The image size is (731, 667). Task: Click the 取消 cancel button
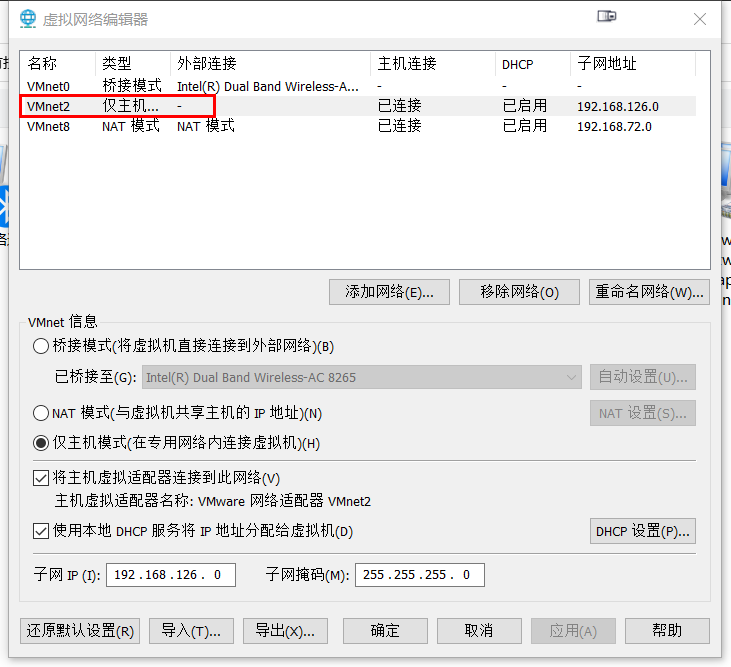click(x=479, y=631)
